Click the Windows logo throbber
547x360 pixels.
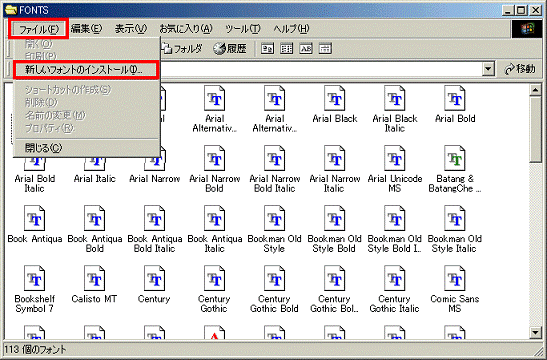coord(527,29)
